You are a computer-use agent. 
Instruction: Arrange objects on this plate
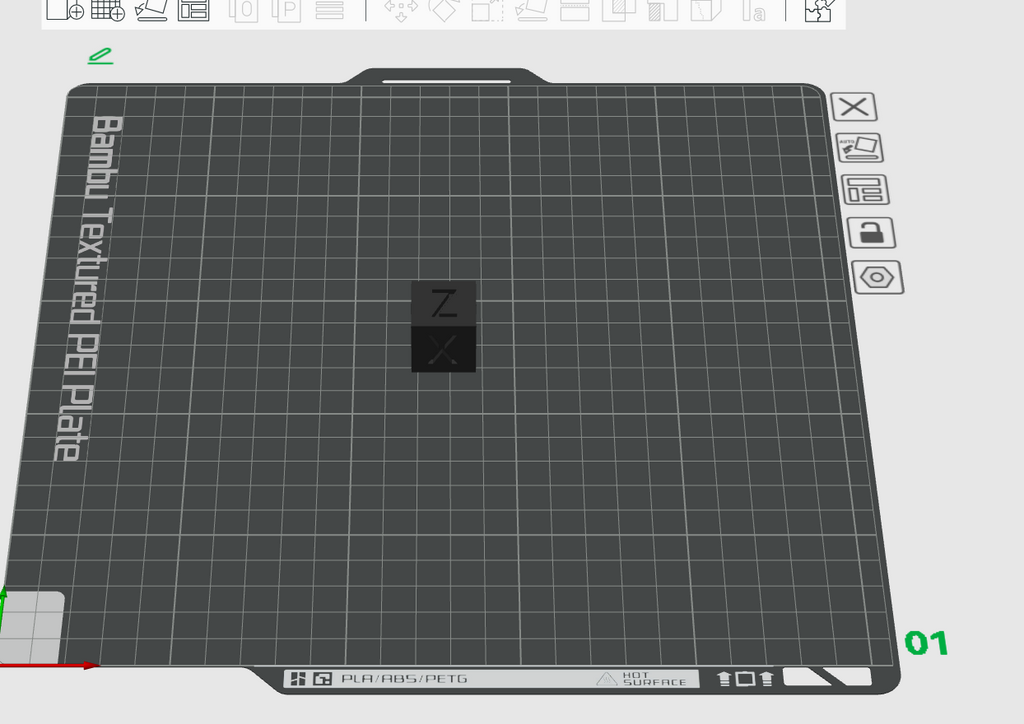[865, 190]
